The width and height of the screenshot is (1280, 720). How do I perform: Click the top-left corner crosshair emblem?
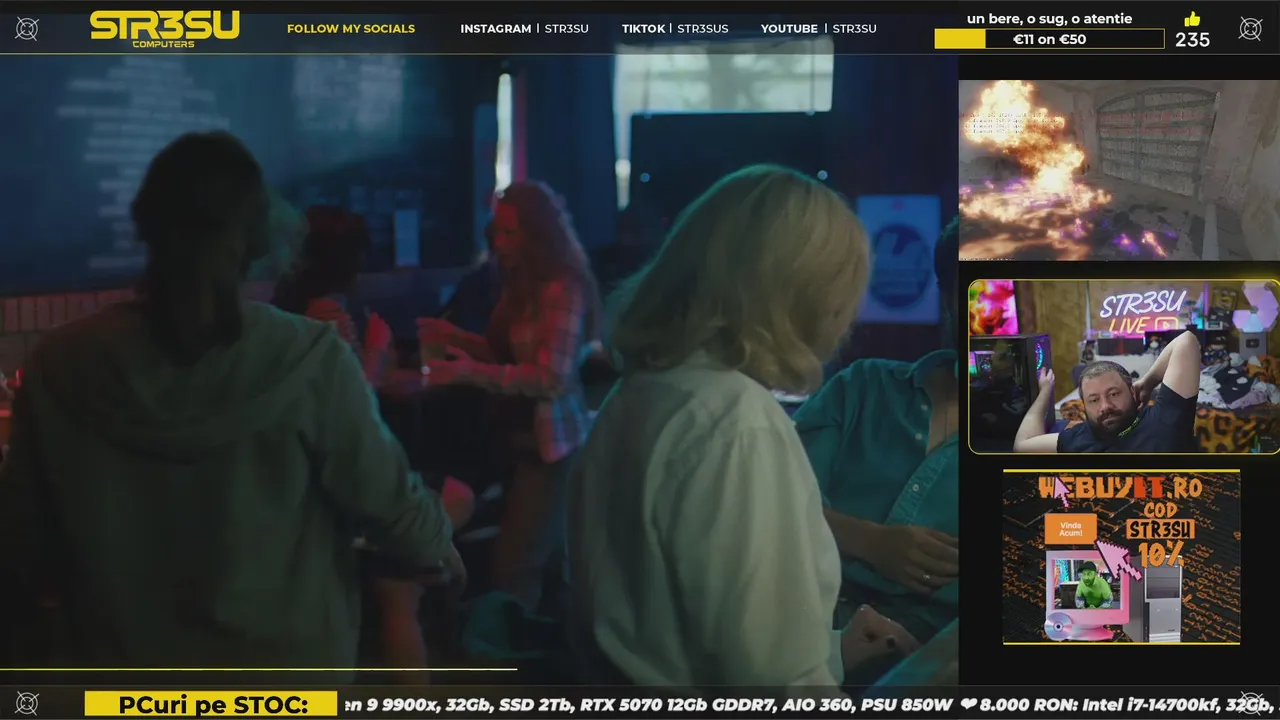point(27,28)
